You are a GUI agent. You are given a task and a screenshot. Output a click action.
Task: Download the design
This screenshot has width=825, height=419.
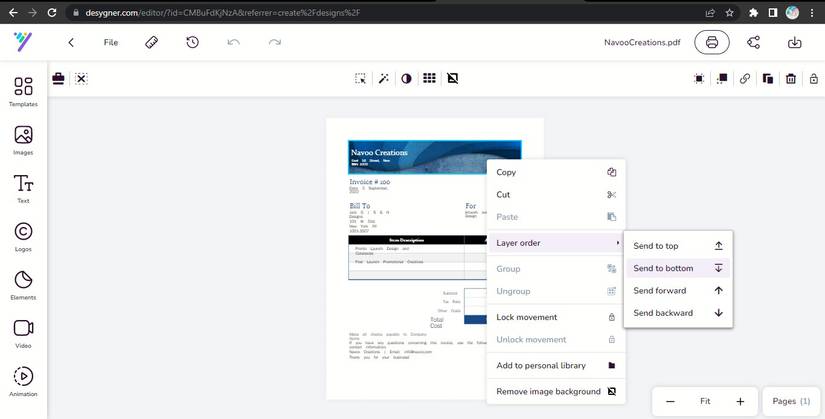(794, 43)
